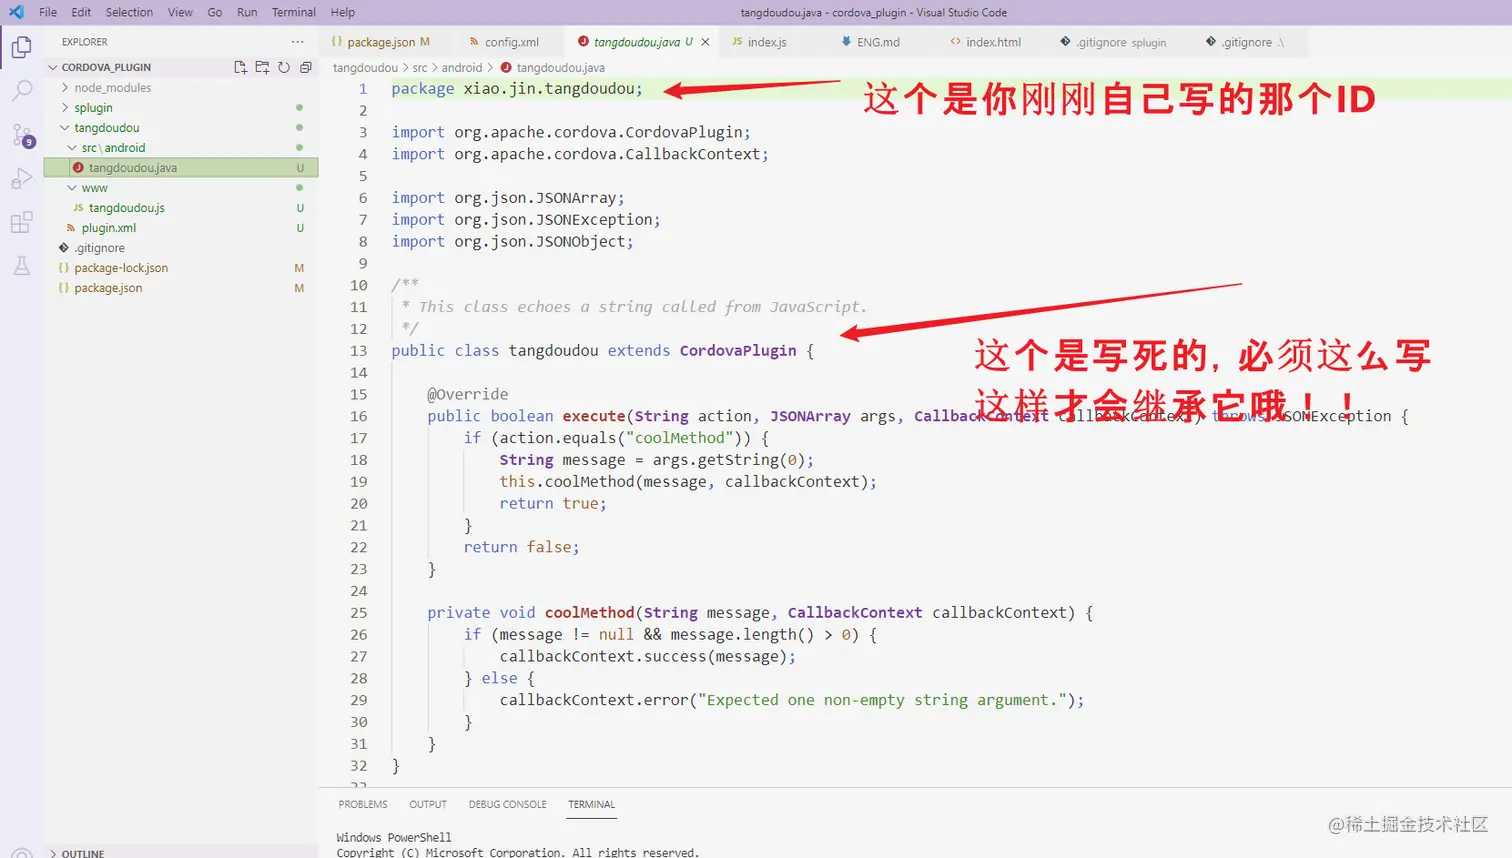Open Explorer more actions ellipsis
The image size is (1512, 858).
coord(297,42)
